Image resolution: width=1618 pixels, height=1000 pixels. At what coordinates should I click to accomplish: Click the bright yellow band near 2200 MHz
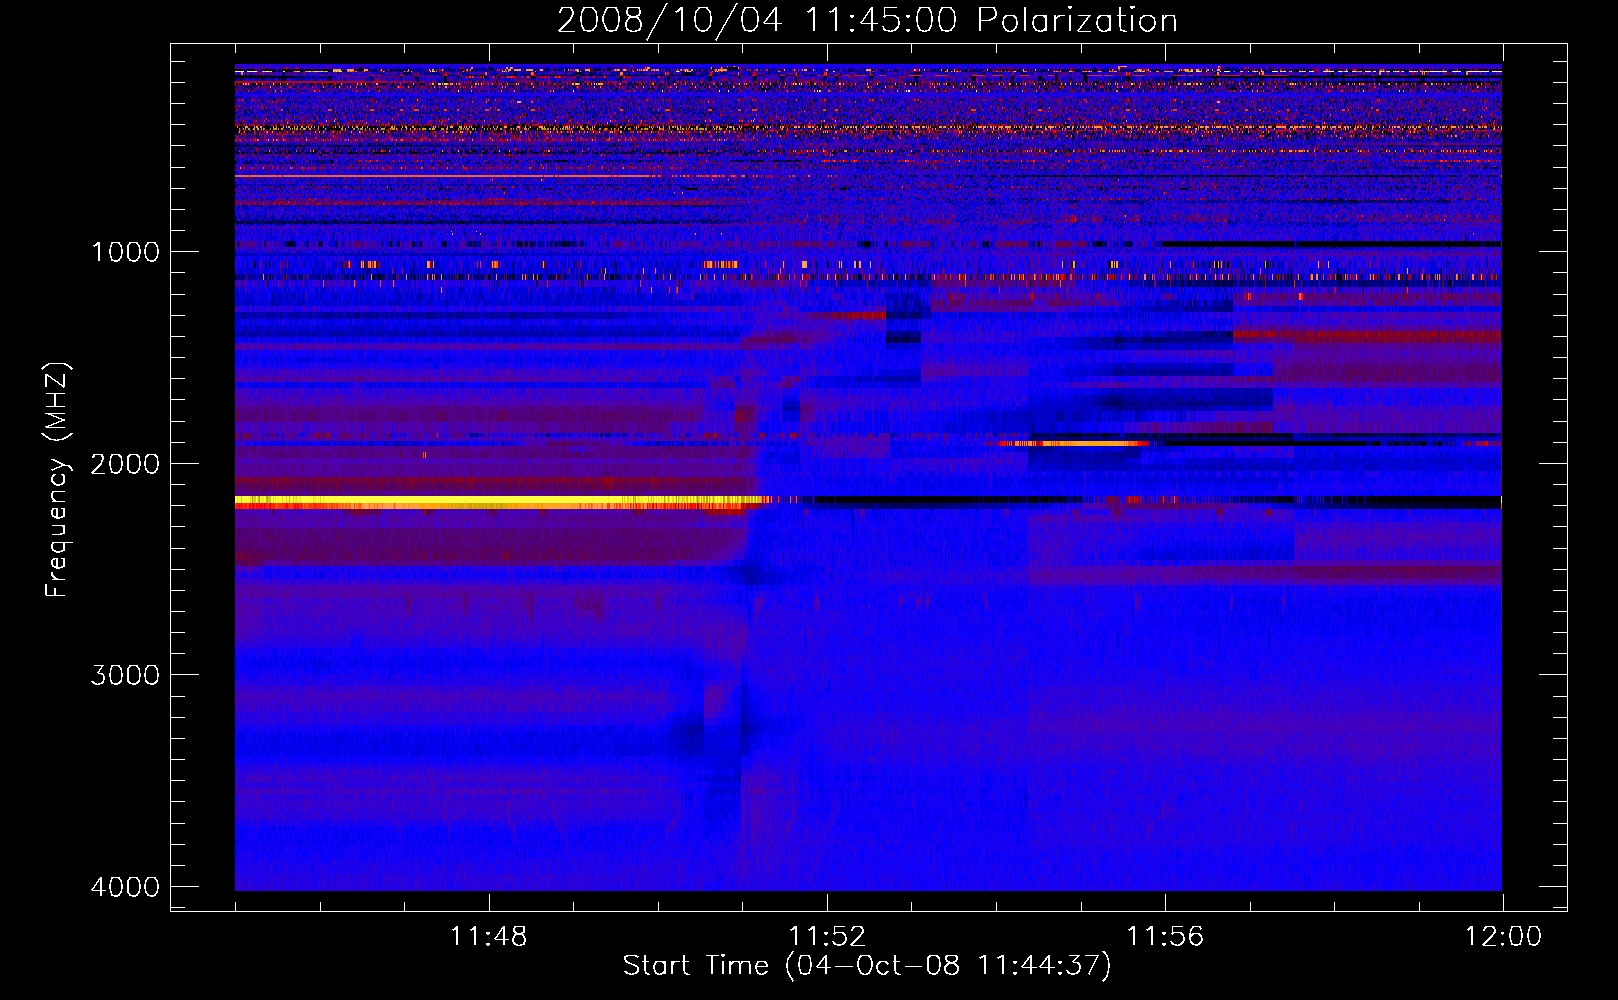point(500,500)
